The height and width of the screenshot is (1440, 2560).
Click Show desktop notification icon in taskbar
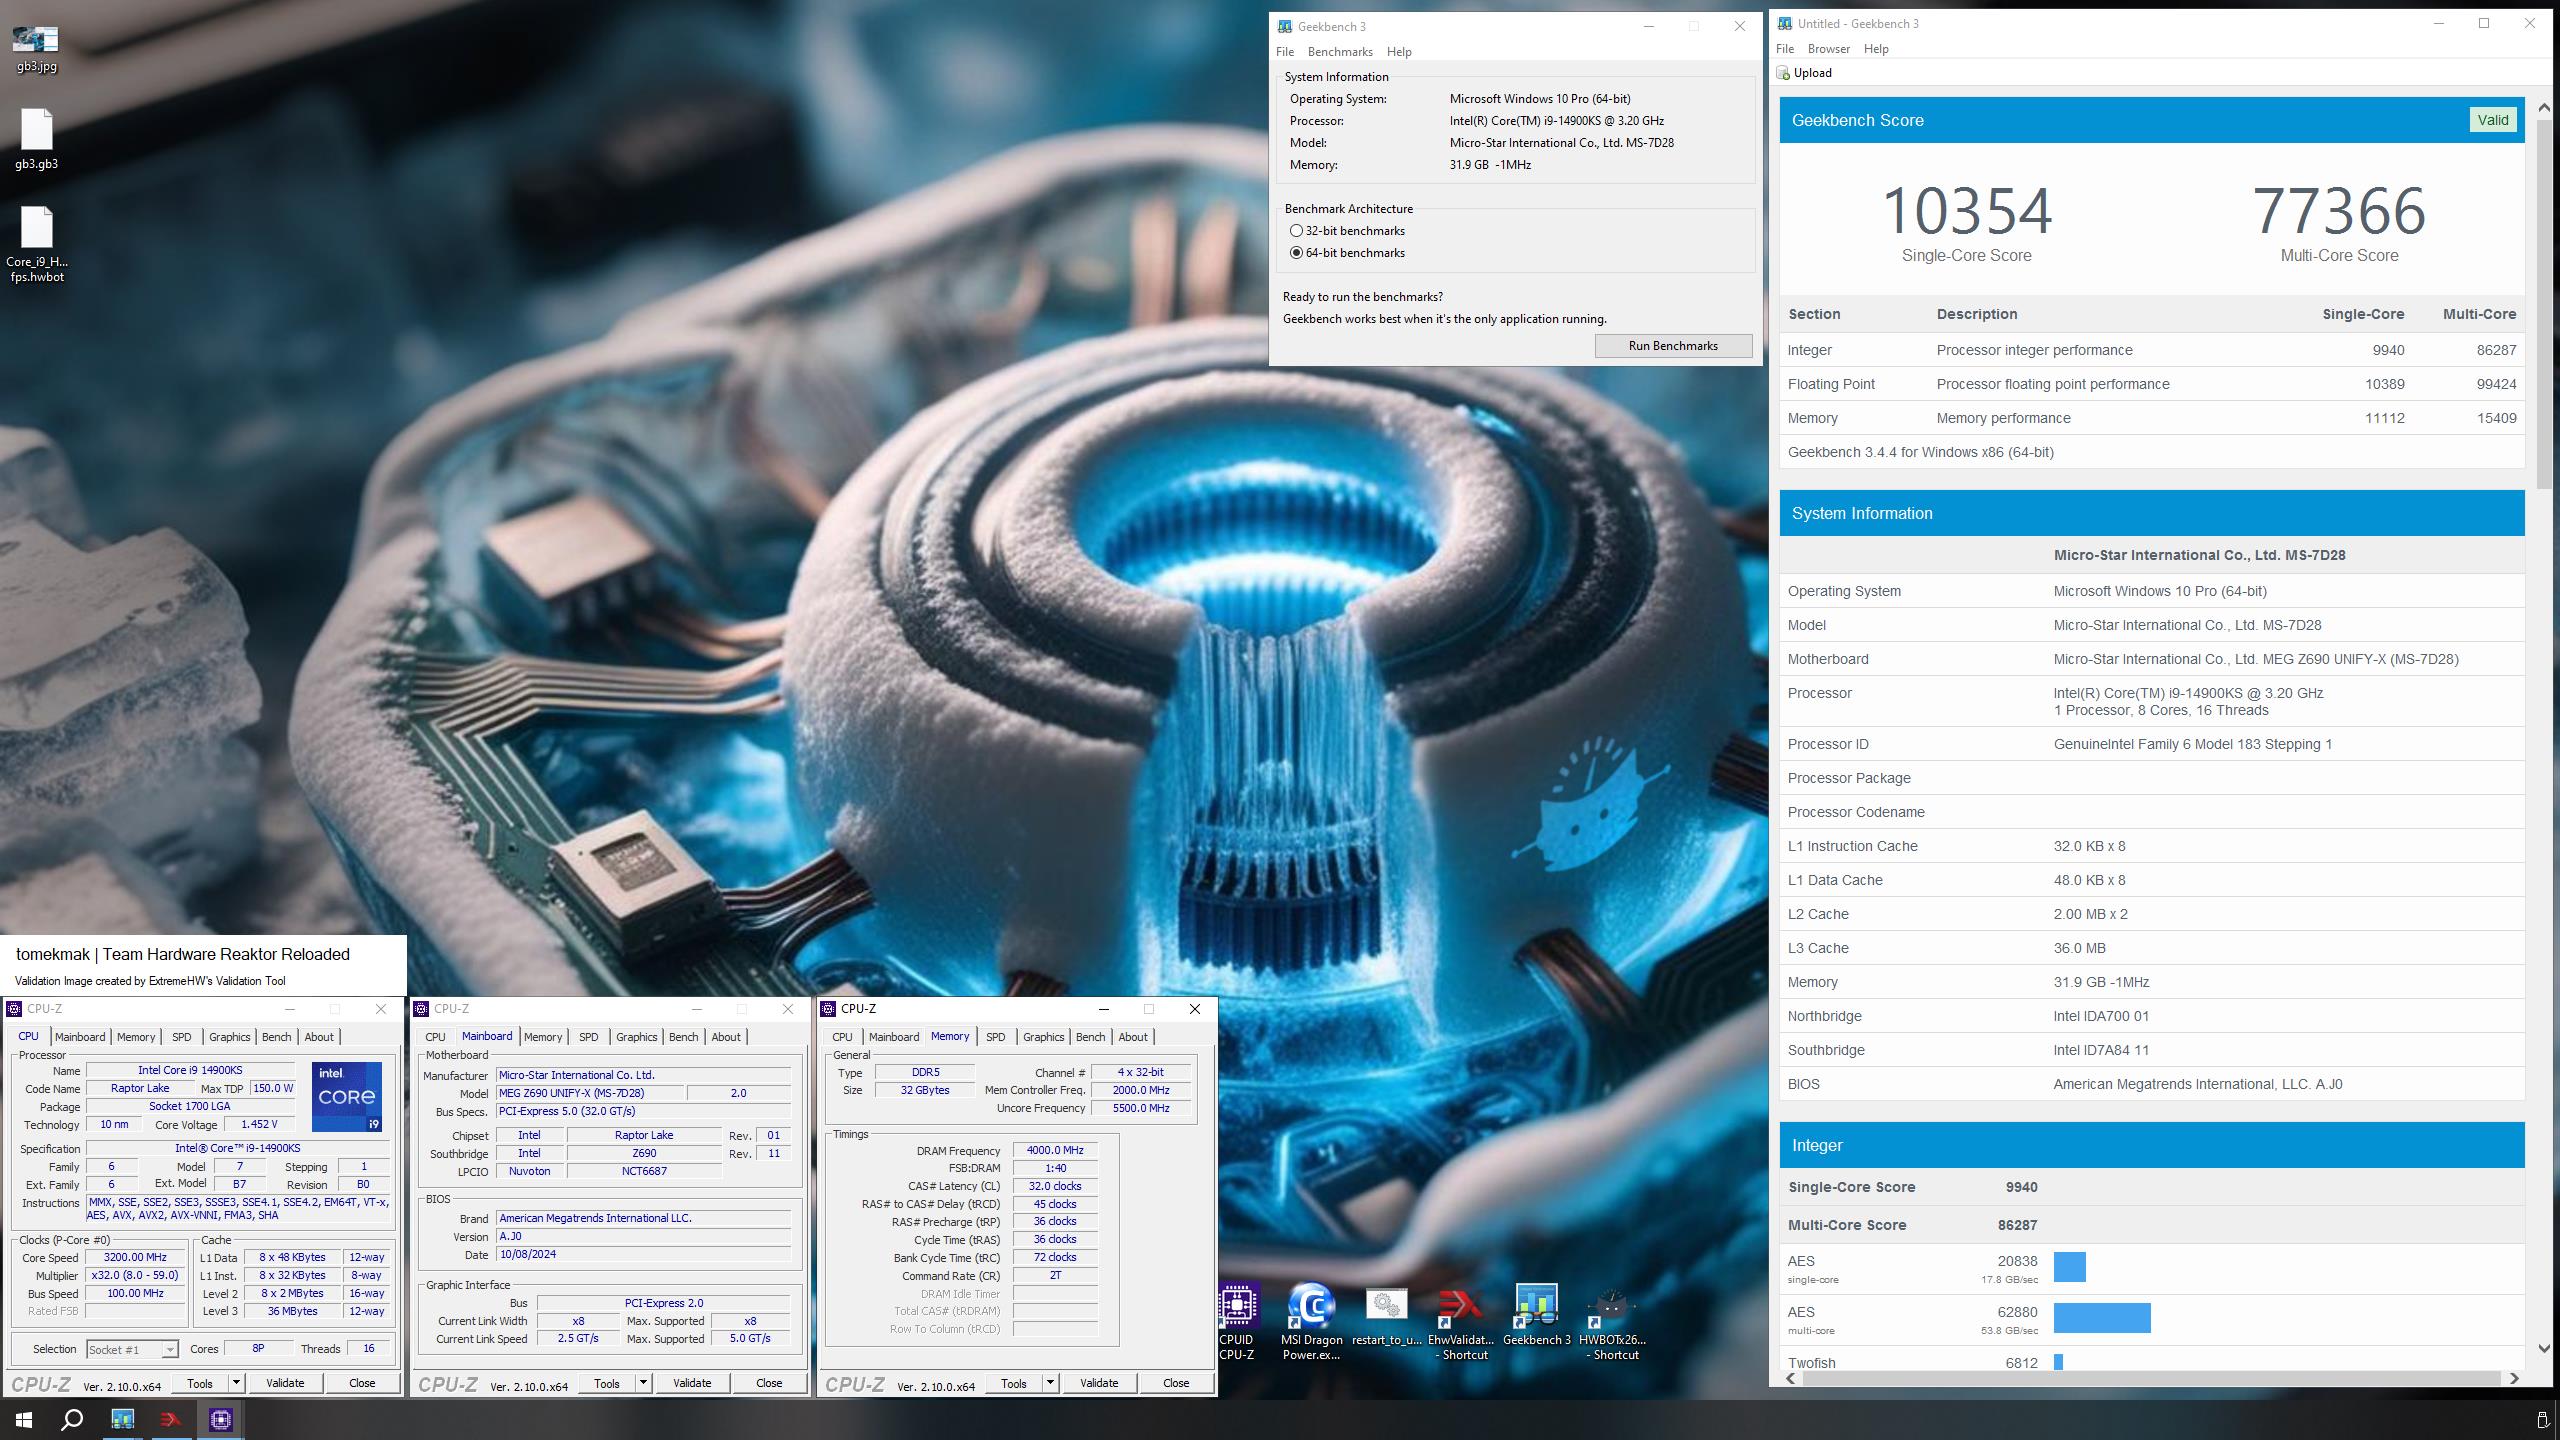coord(2543,1420)
